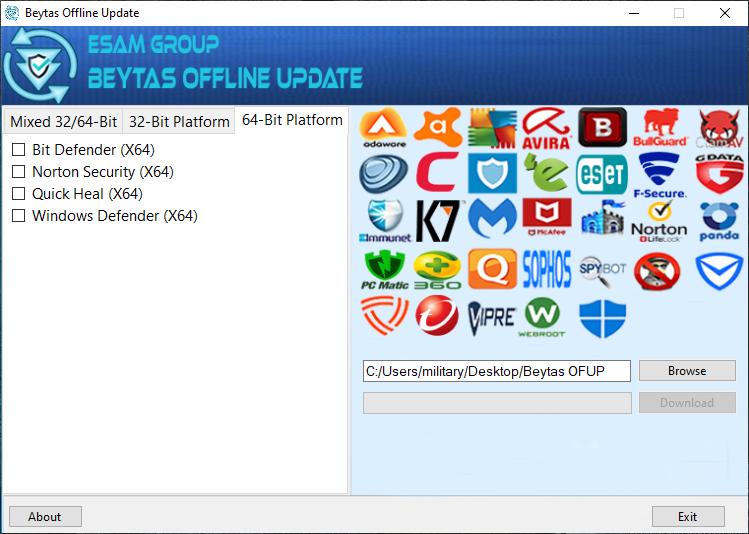Click the VIPRE logo
This screenshot has height=534, width=749.
pos(492,318)
